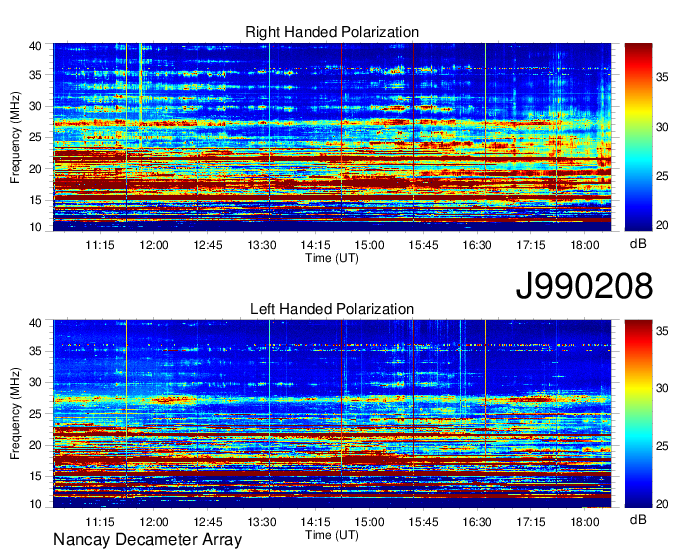This screenshot has width=680, height=552.
Task: Click 35 dB tick on Right Handed colorbar
Action: coord(662,77)
